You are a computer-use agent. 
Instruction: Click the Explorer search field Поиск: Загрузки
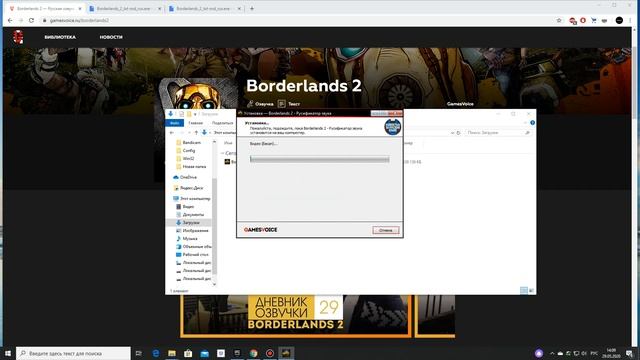tap(499, 133)
